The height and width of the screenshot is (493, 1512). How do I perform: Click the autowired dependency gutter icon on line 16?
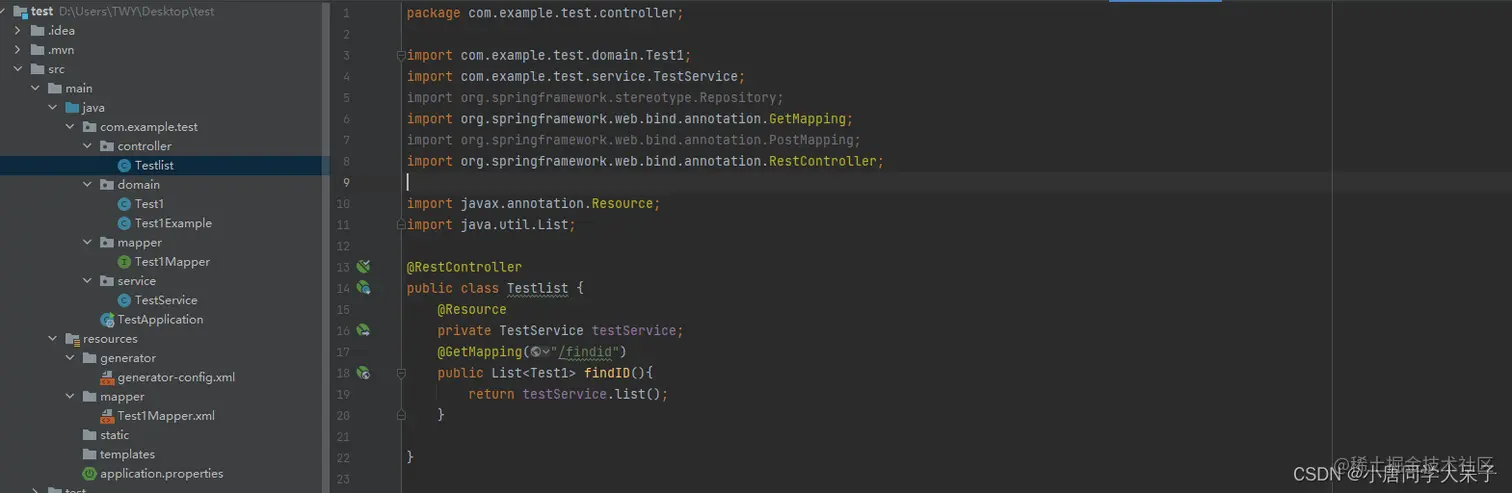pos(363,330)
